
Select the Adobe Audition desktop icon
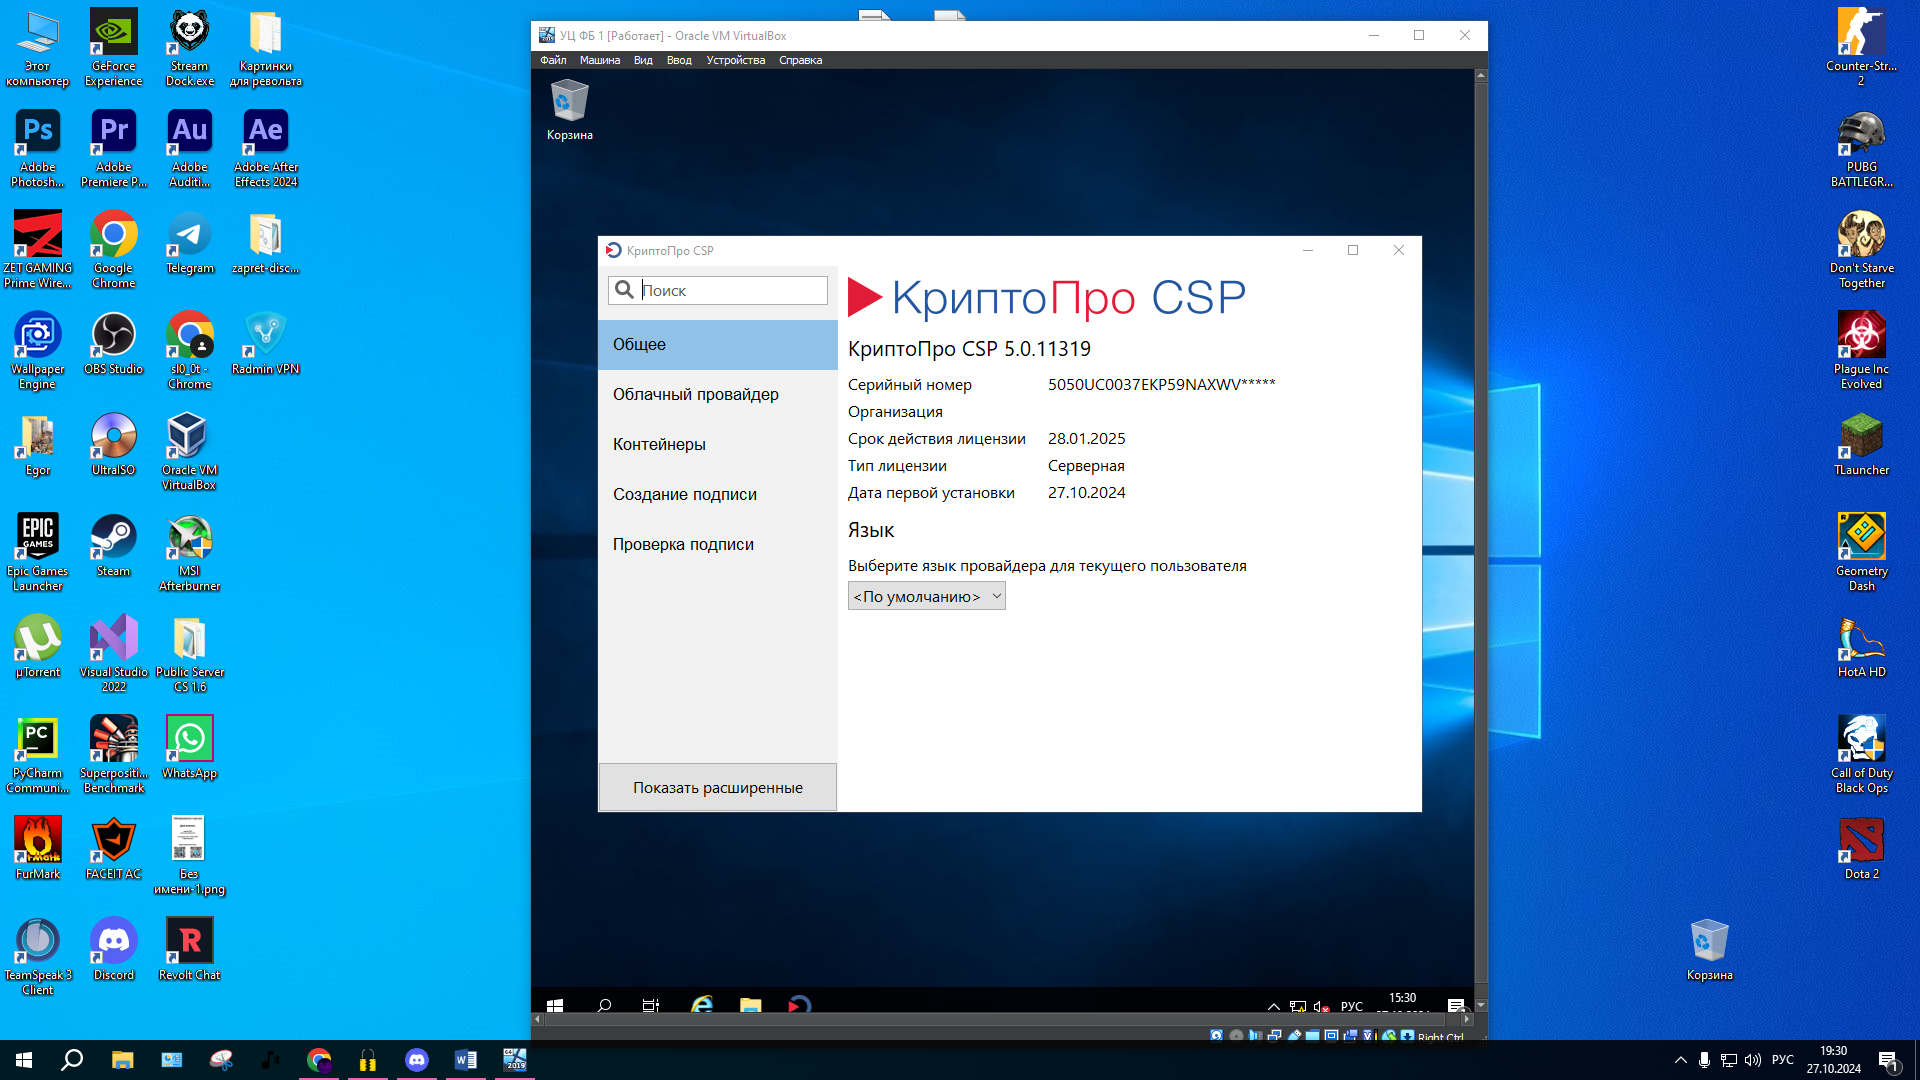click(190, 148)
